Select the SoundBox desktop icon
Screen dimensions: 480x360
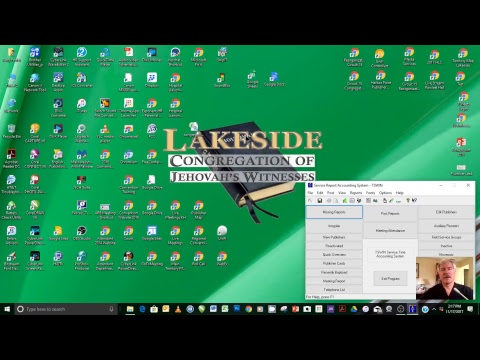tap(222, 80)
